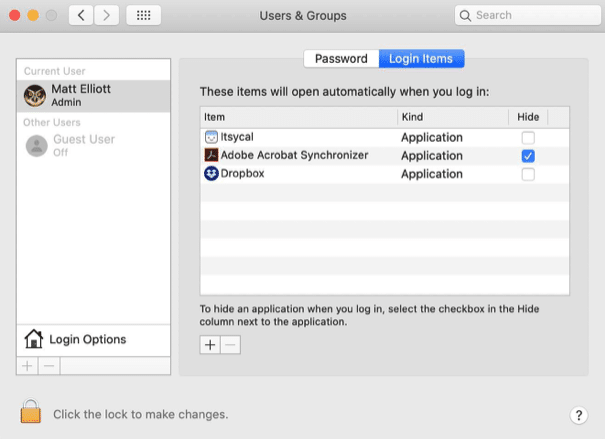The width and height of the screenshot is (605, 439).
Task: Click the Dropbox app icon in list
Action: (x=211, y=174)
